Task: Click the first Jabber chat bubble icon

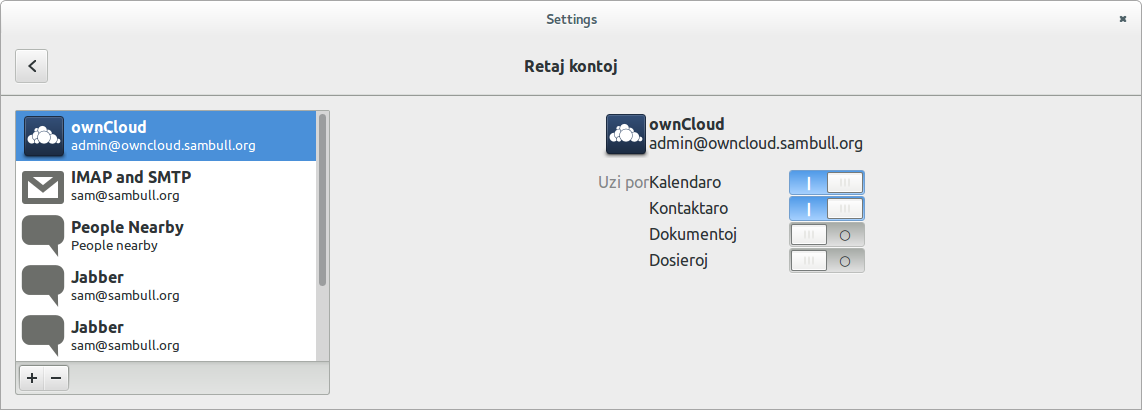Action: point(43,285)
